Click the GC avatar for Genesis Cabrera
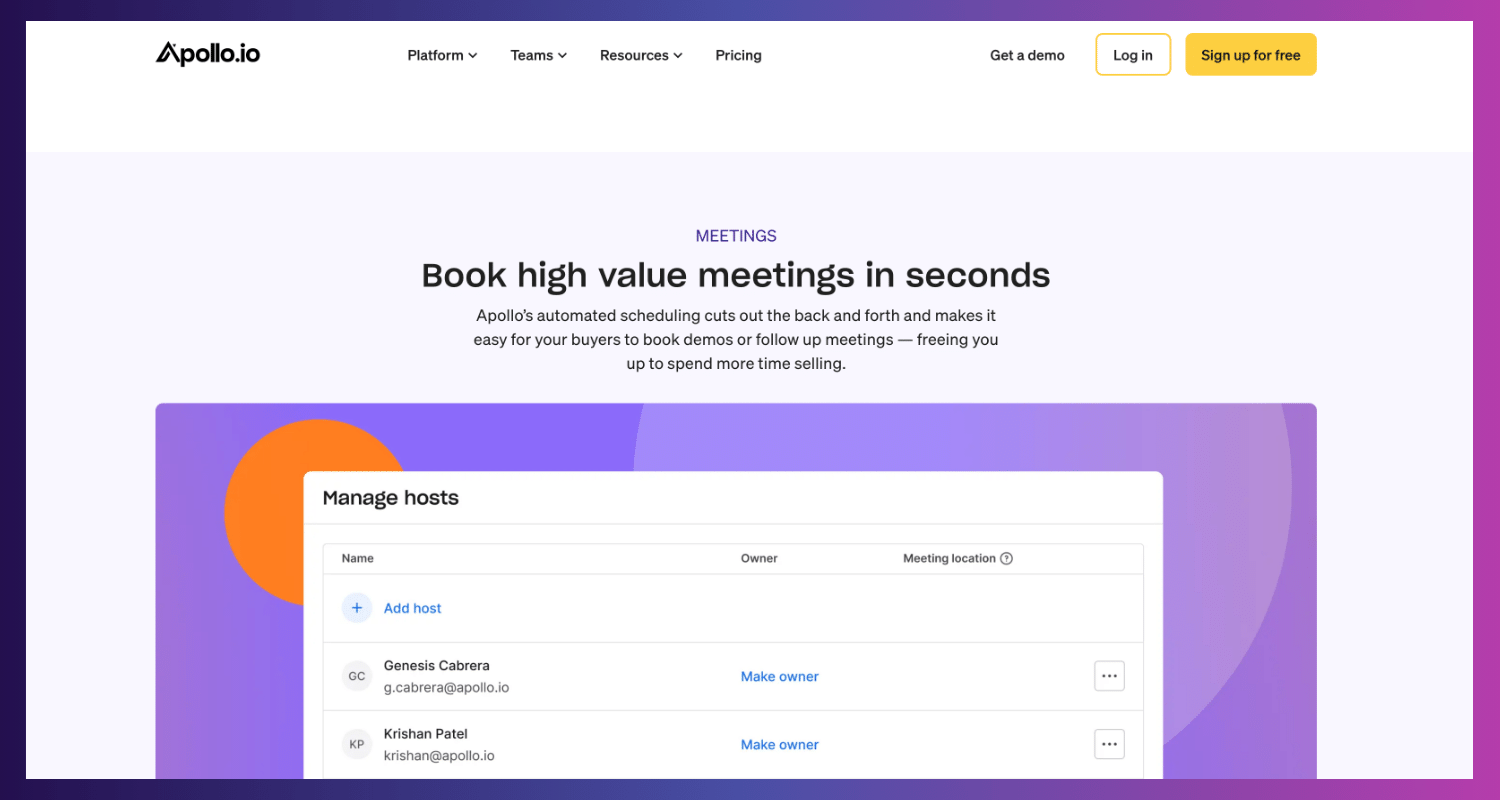Screen dimensions: 1500x800 (357, 676)
